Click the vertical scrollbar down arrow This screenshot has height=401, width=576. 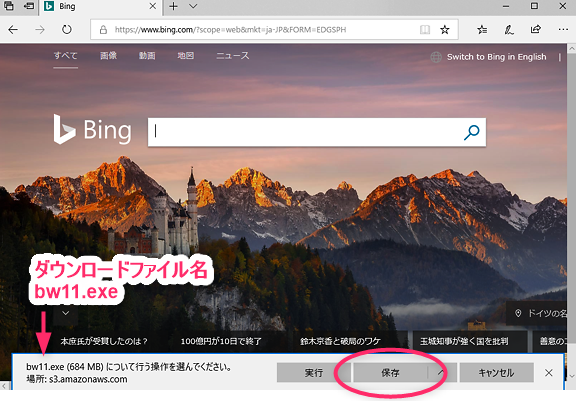point(571,376)
